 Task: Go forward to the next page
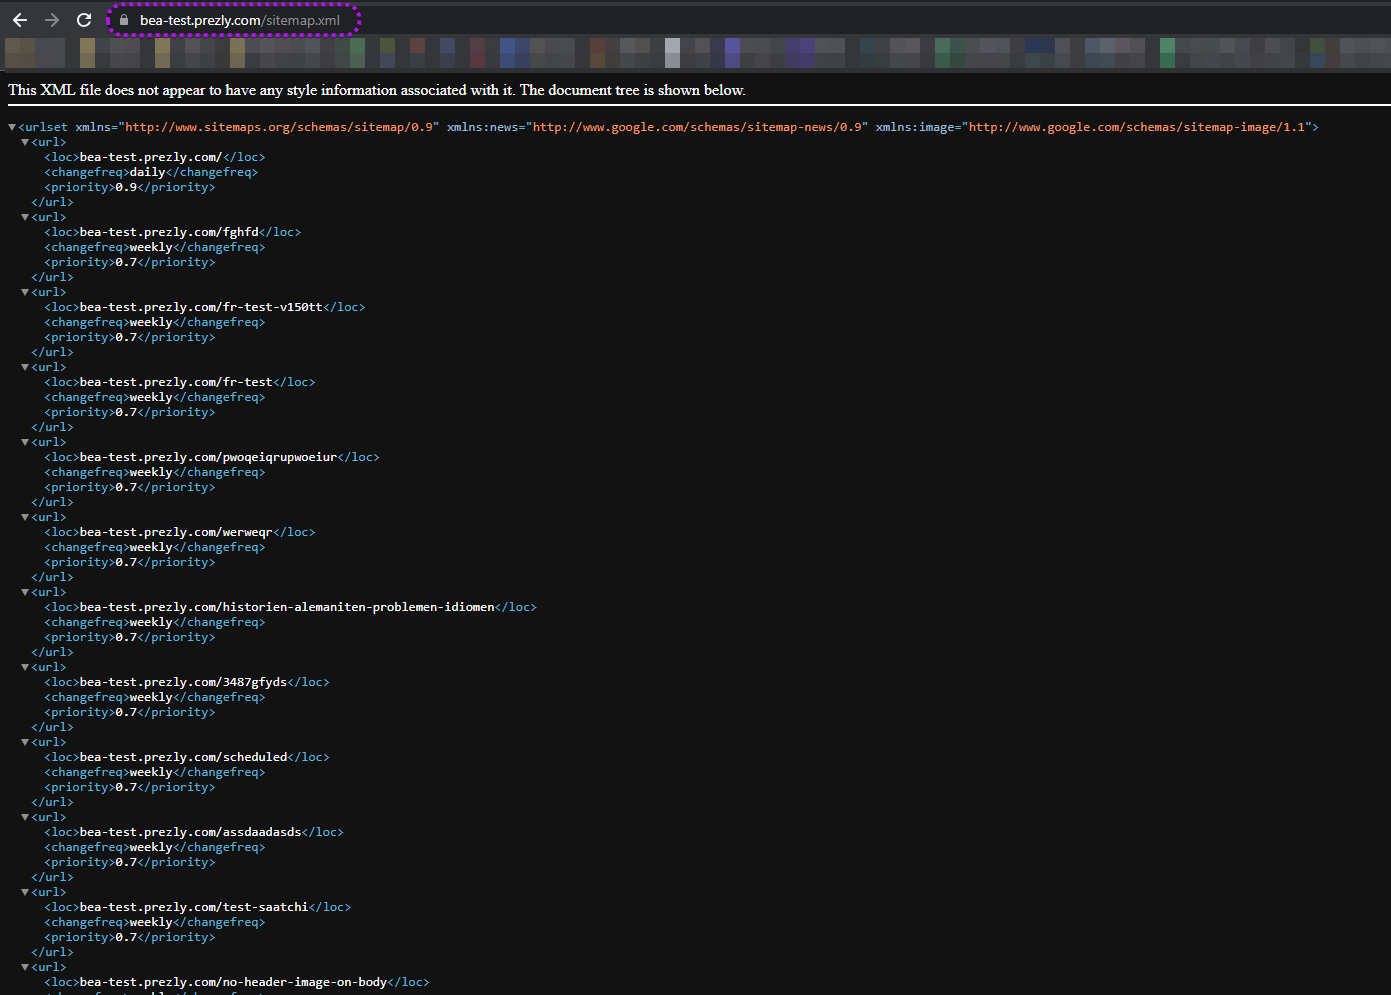52,20
